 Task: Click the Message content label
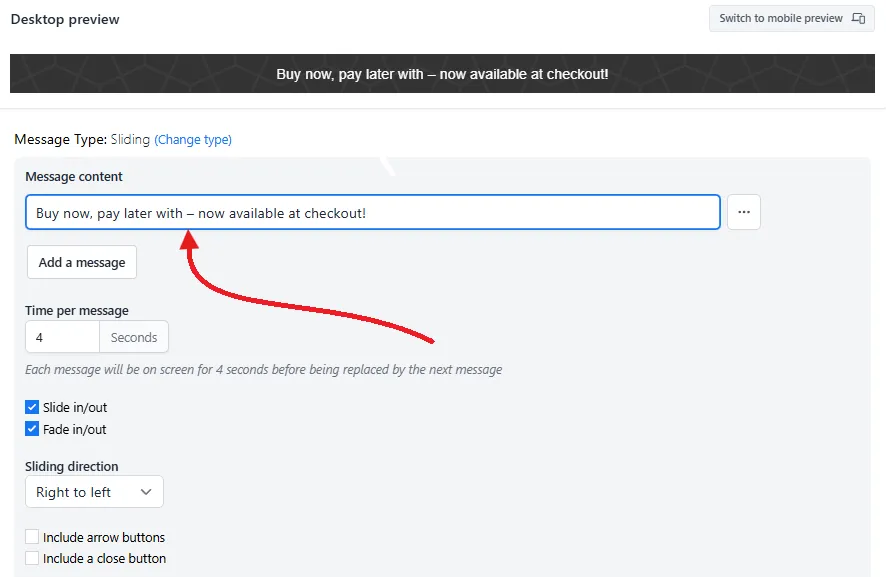(74, 176)
